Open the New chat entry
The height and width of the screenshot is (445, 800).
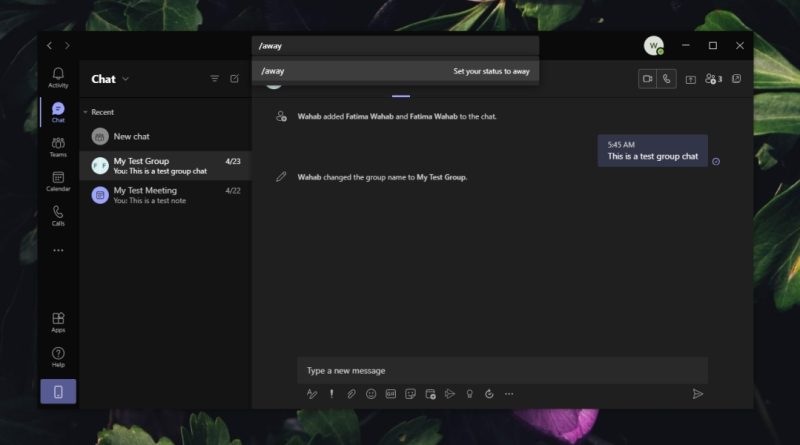(165, 136)
